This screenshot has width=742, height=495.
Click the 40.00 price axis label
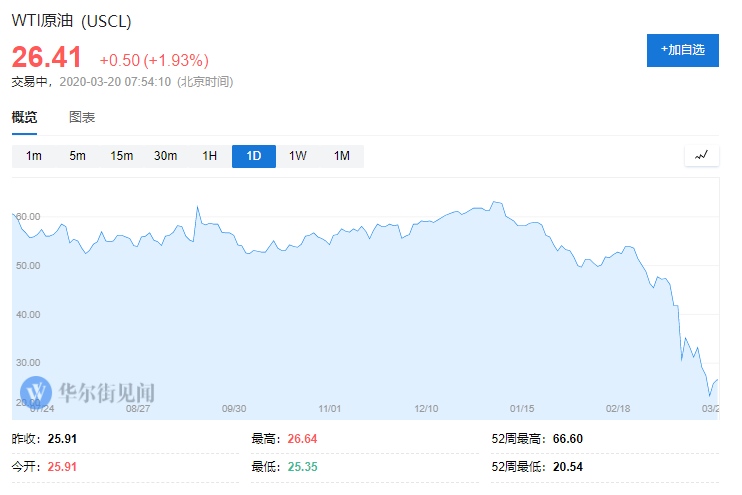28,314
